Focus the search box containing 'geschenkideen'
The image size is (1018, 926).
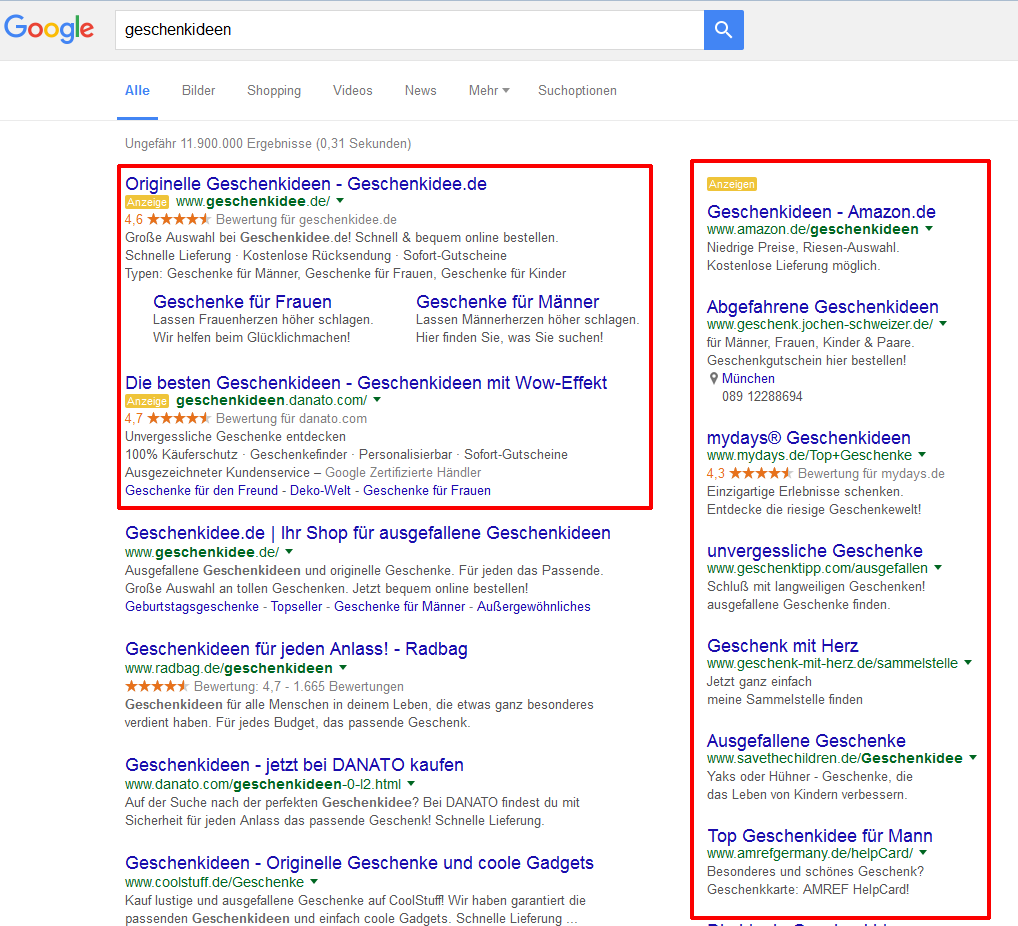click(x=410, y=30)
